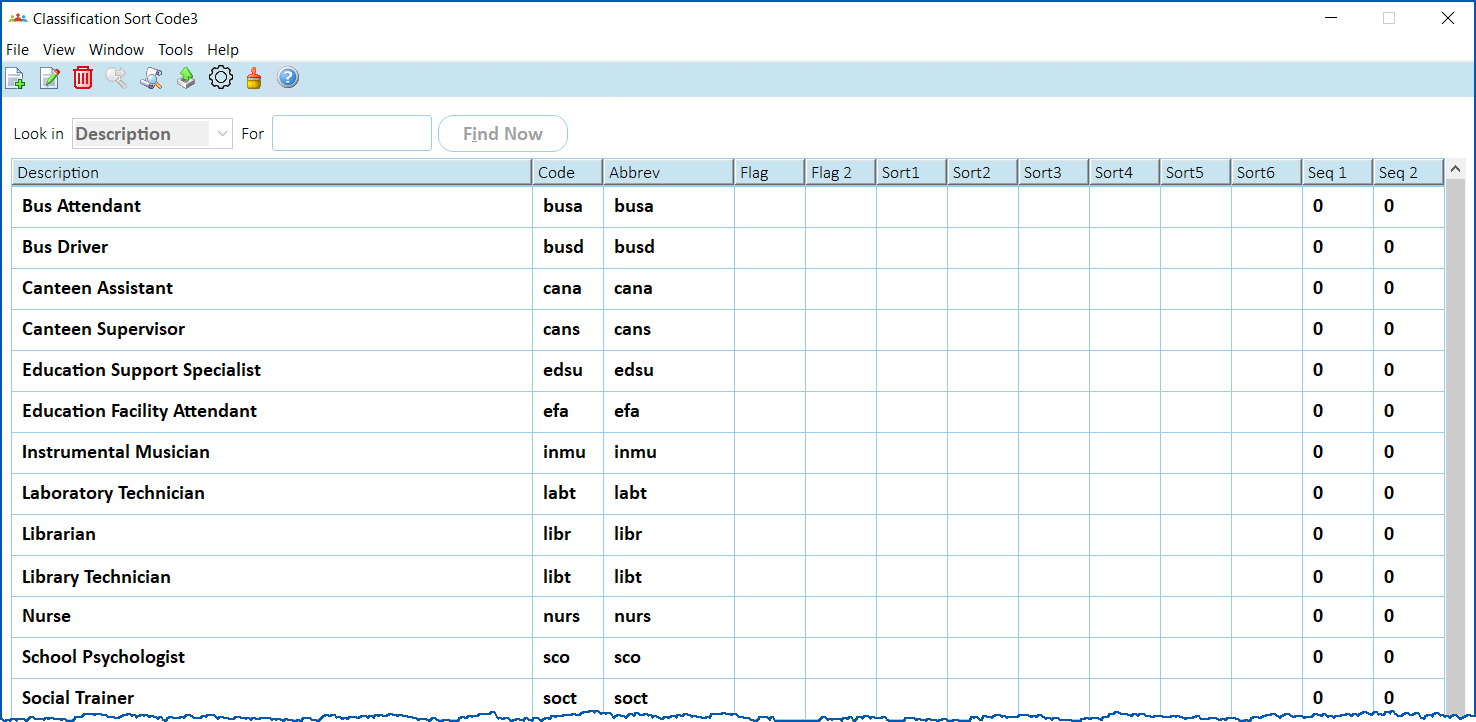Viewport: 1476px width, 722px height.
Task: Sort by the Description column header
Action: point(271,172)
